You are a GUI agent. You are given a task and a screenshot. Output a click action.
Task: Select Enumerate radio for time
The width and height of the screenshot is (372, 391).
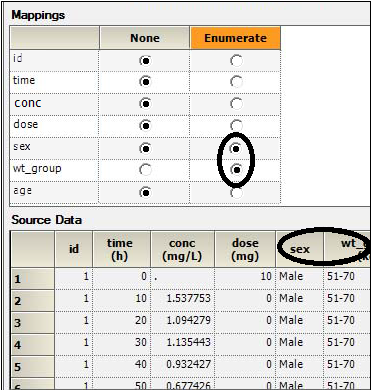236,82
